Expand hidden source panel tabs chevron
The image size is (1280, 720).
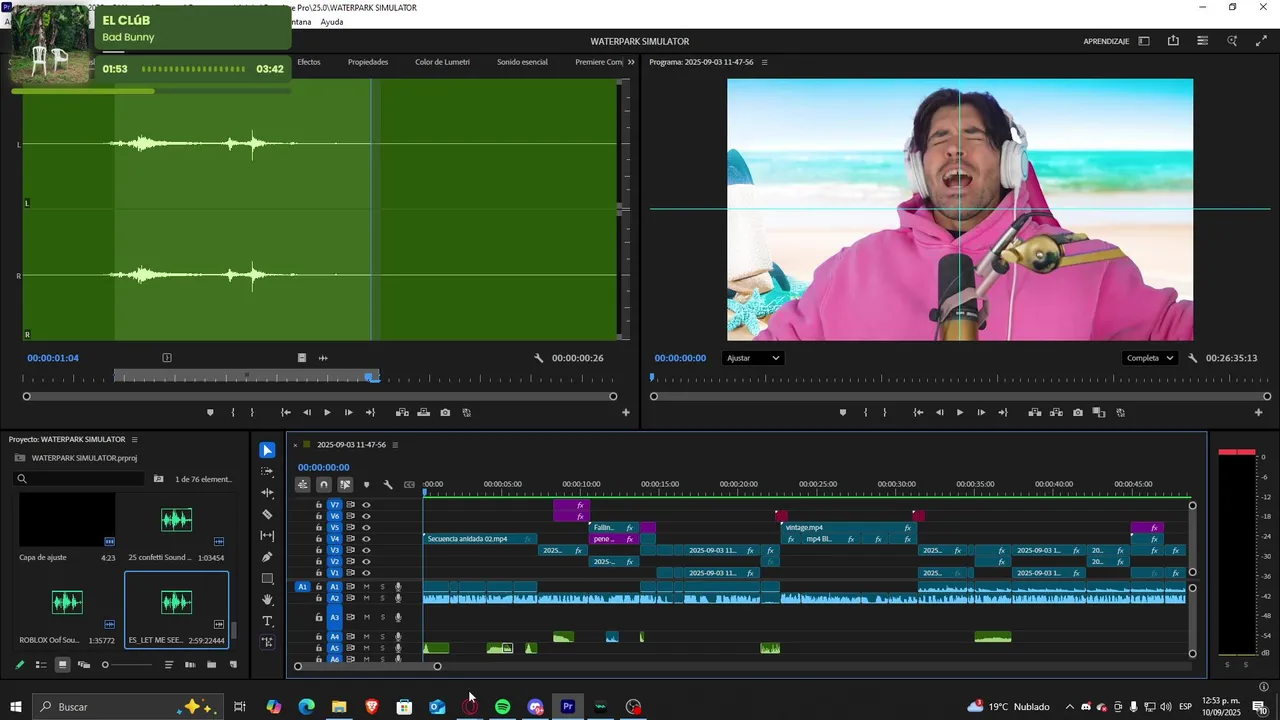pyautogui.click(x=630, y=62)
